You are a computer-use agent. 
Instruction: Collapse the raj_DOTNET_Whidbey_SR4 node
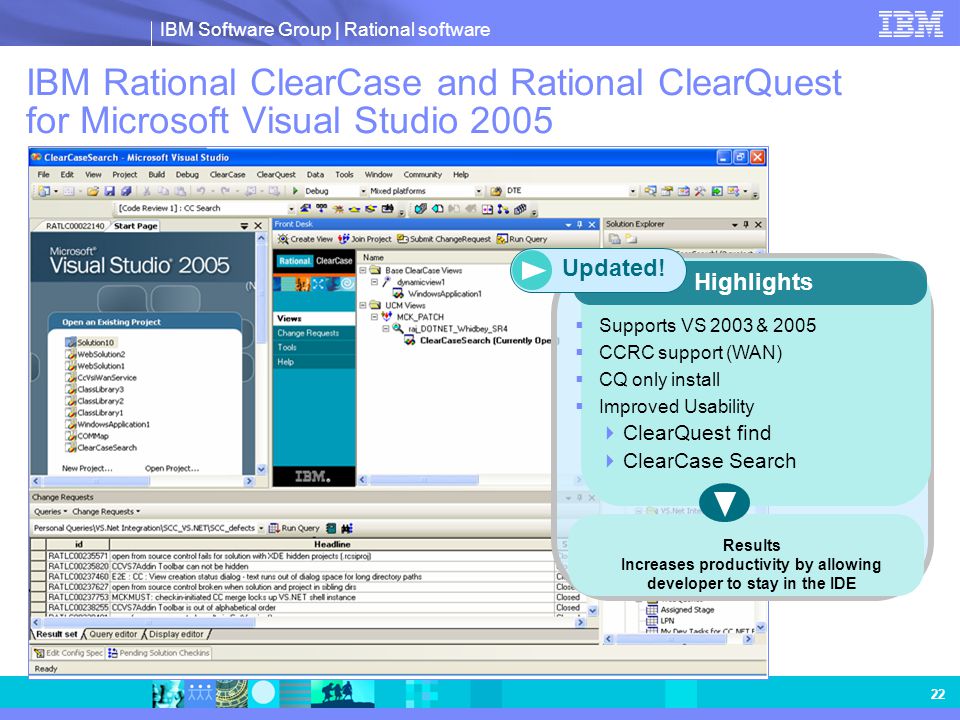[386, 328]
